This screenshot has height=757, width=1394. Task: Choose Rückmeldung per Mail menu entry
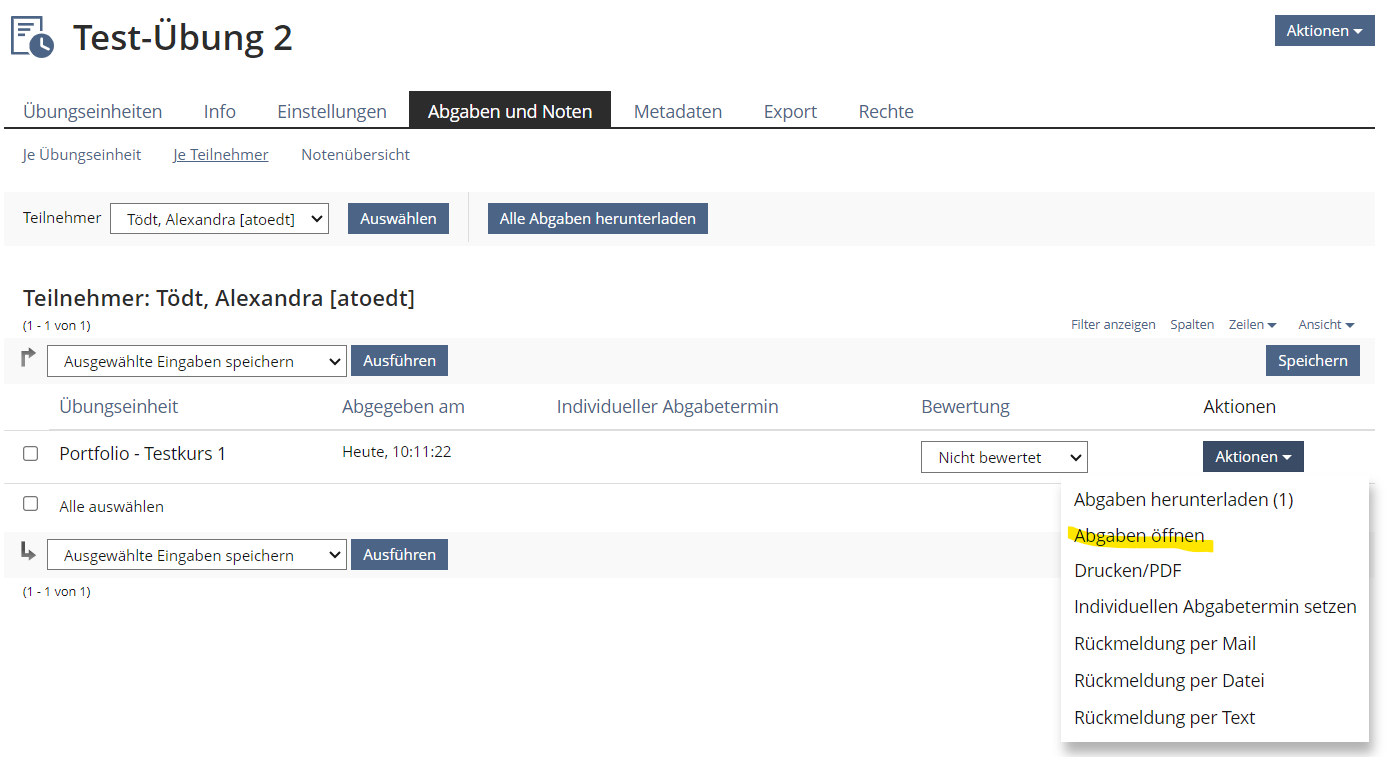coord(1164,644)
